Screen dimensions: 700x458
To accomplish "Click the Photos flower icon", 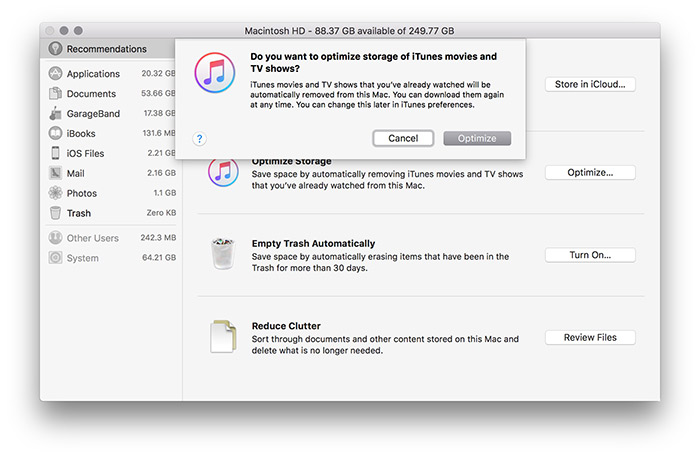I will 55,193.
